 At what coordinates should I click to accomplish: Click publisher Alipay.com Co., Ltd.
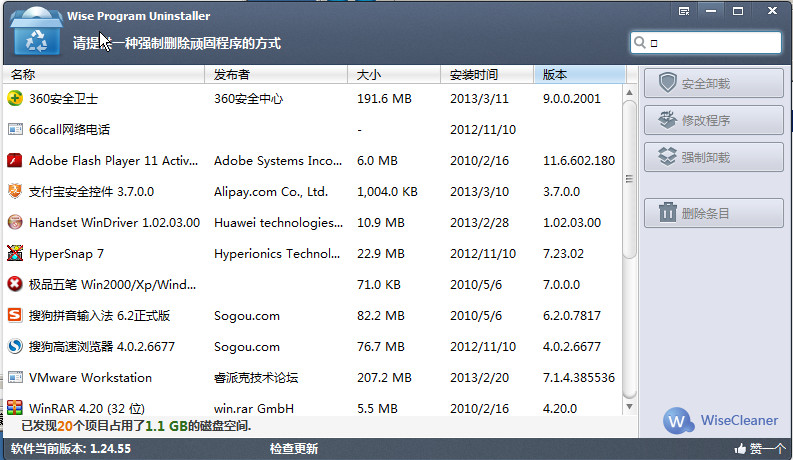tap(271, 192)
